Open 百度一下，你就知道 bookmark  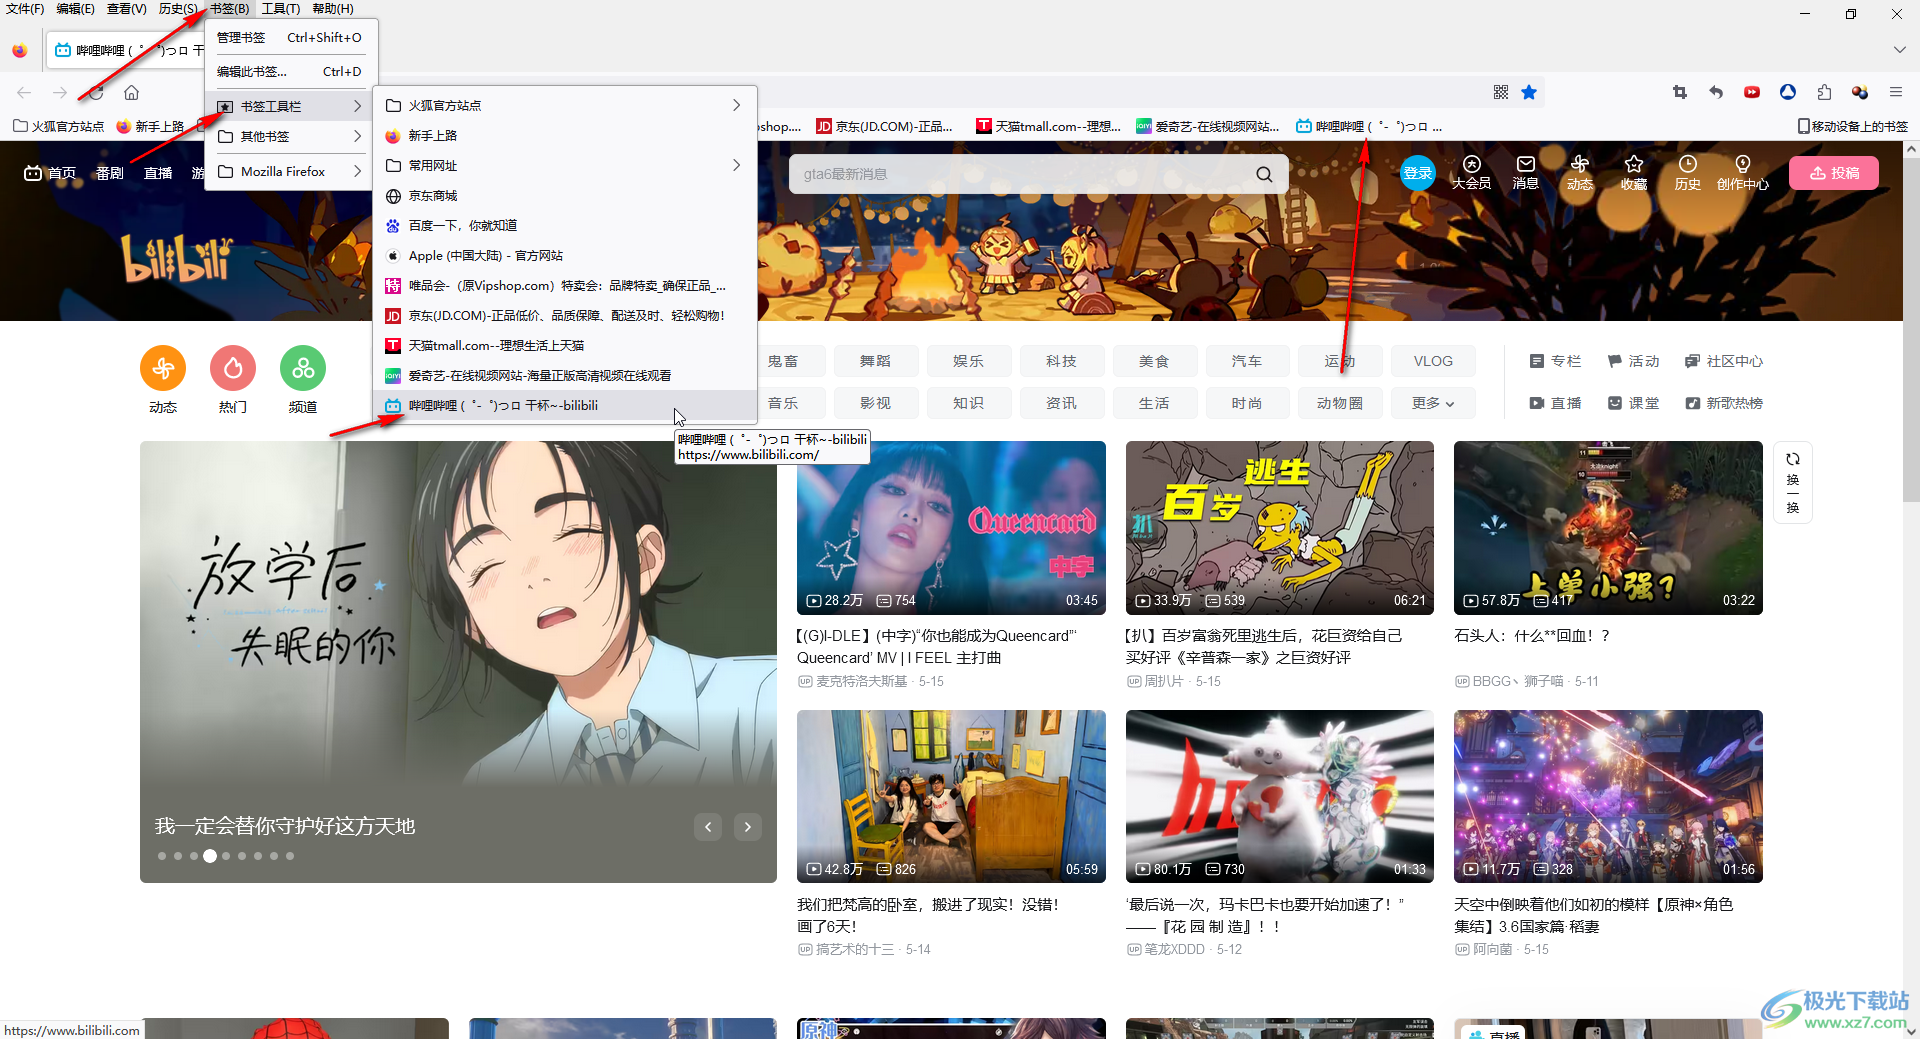click(x=564, y=225)
